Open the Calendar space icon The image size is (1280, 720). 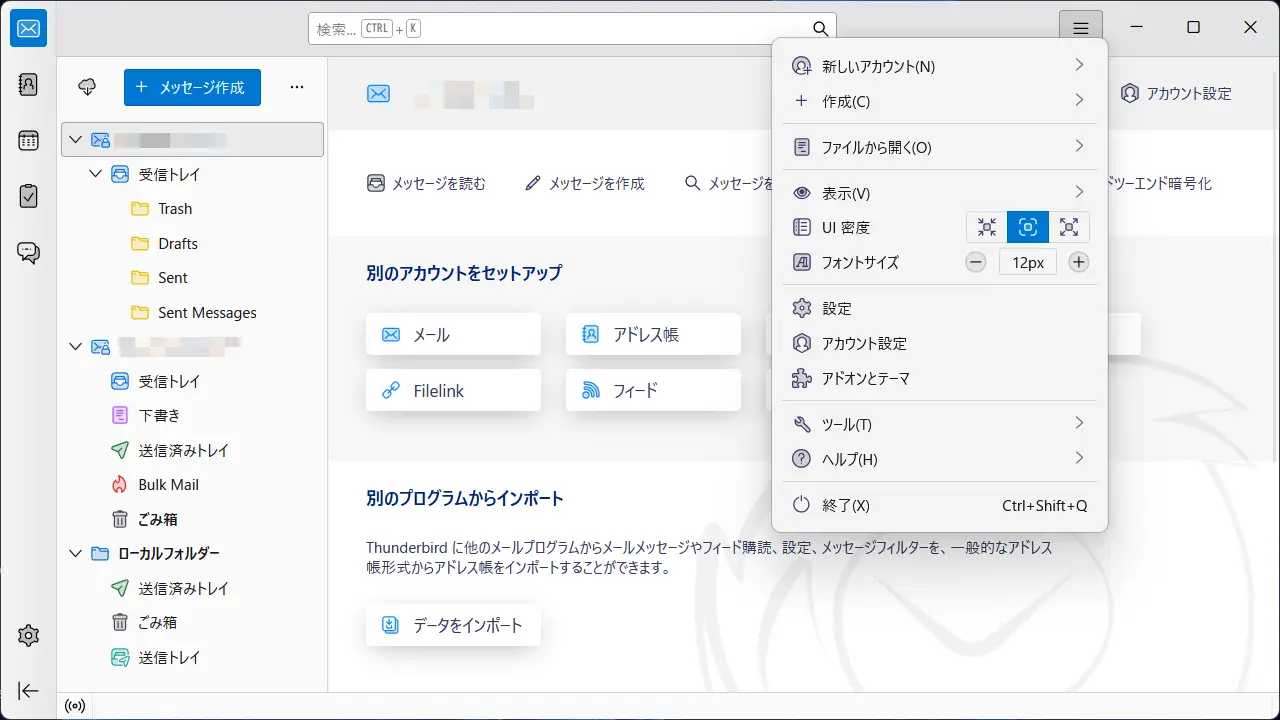point(28,141)
